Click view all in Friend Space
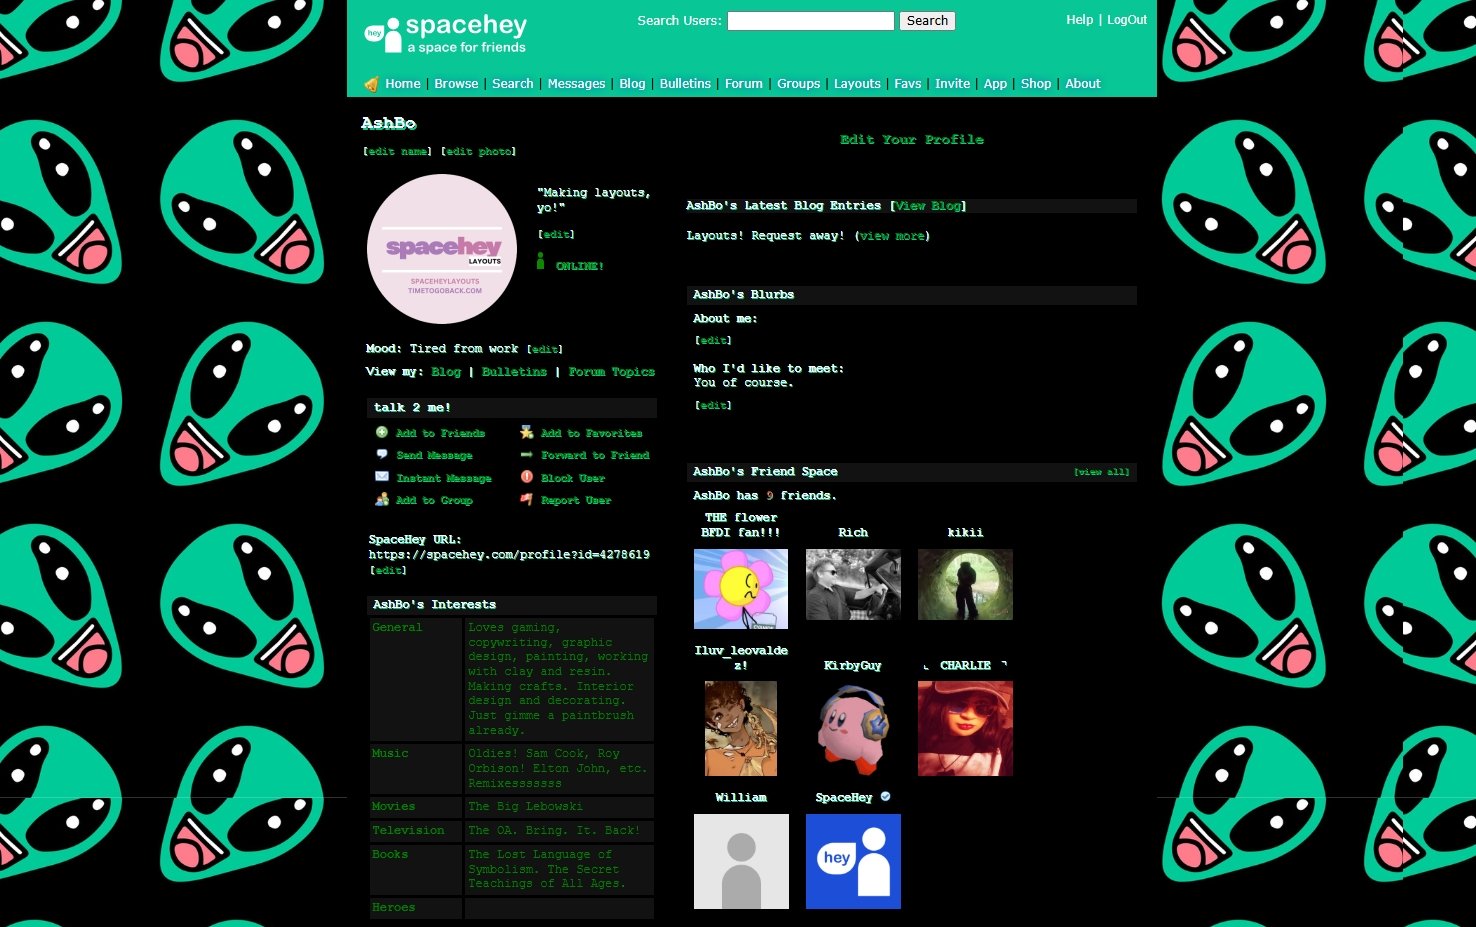The image size is (1476, 927). pyautogui.click(x=1101, y=472)
